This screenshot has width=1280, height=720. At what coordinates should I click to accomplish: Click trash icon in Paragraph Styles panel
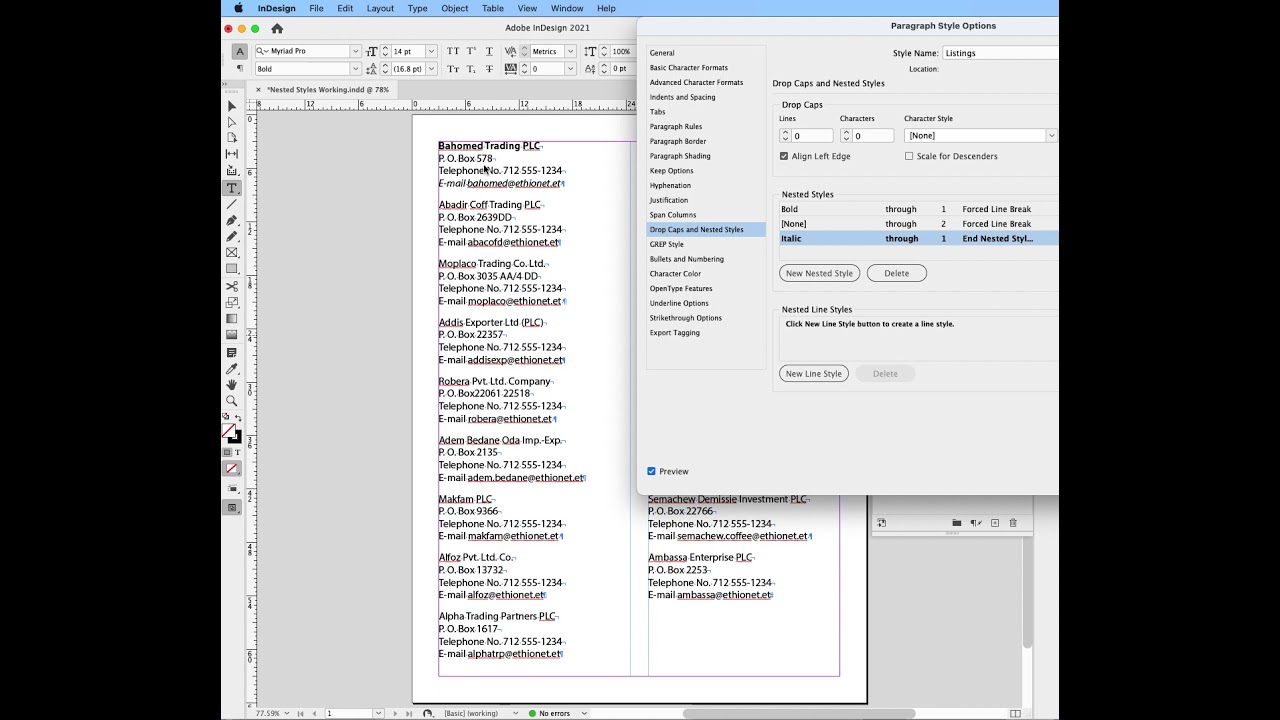pyautogui.click(x=1013, y=523)
